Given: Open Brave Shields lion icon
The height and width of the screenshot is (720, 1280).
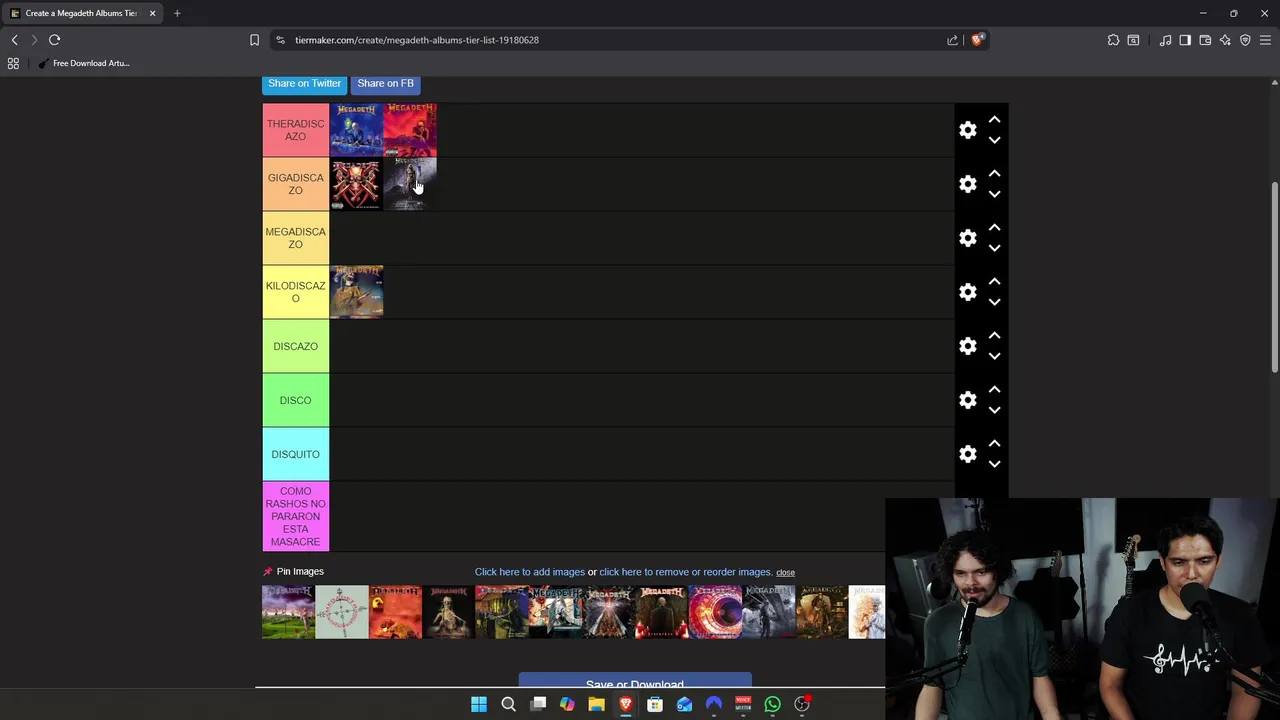Looking at the screenshot, I should [977, 40].
